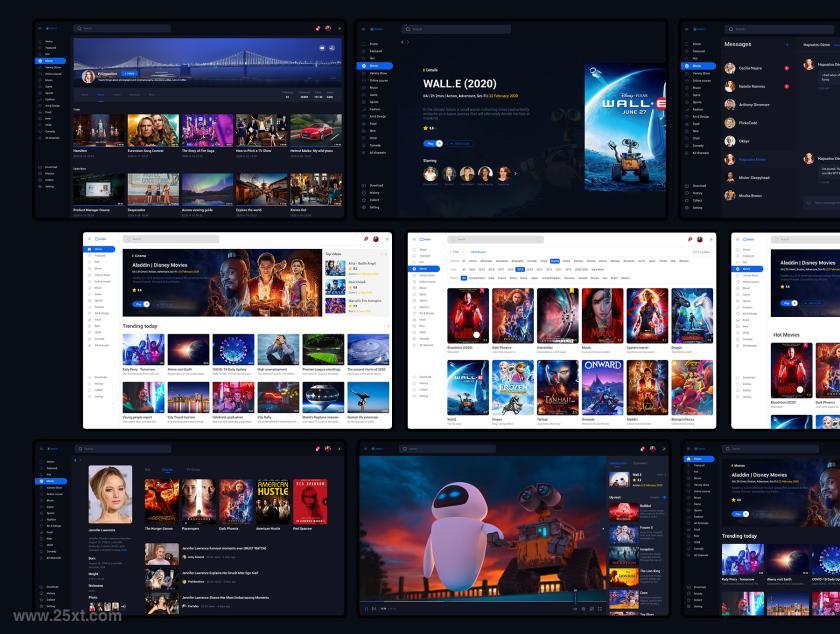The width and height of the screenshot is (840, 634).
Task: Go back using arrow in Jennifer Lawrence screen
Action: pos(75,460)
